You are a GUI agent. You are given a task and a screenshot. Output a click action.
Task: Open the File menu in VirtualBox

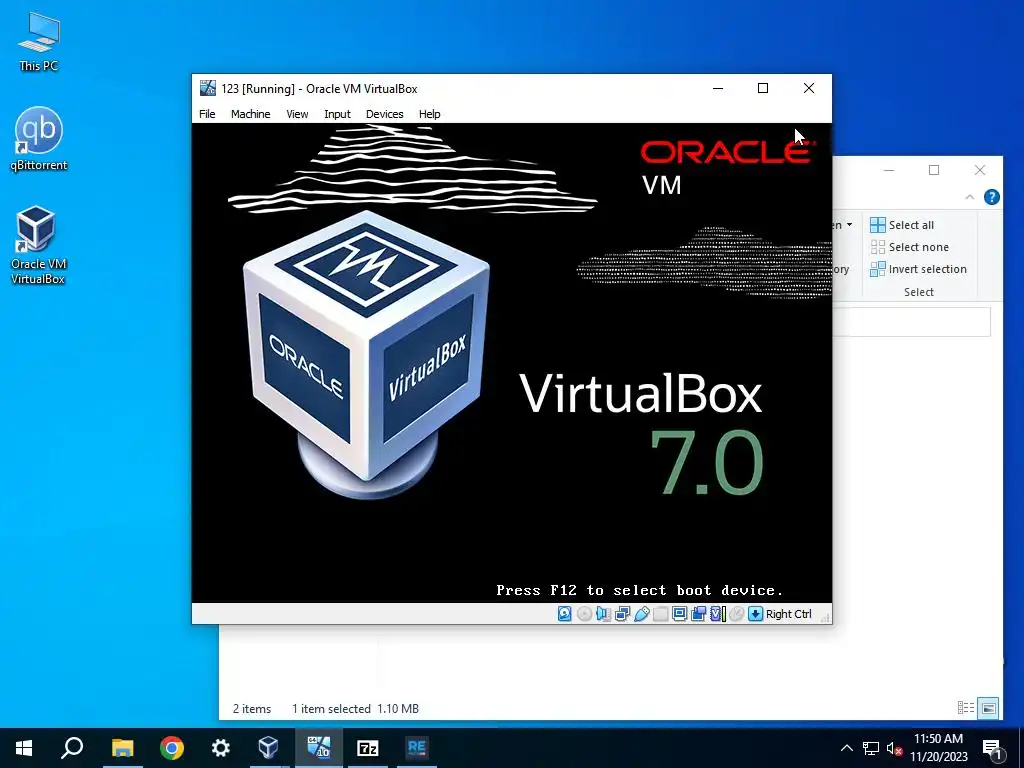[x=207, y=114]
